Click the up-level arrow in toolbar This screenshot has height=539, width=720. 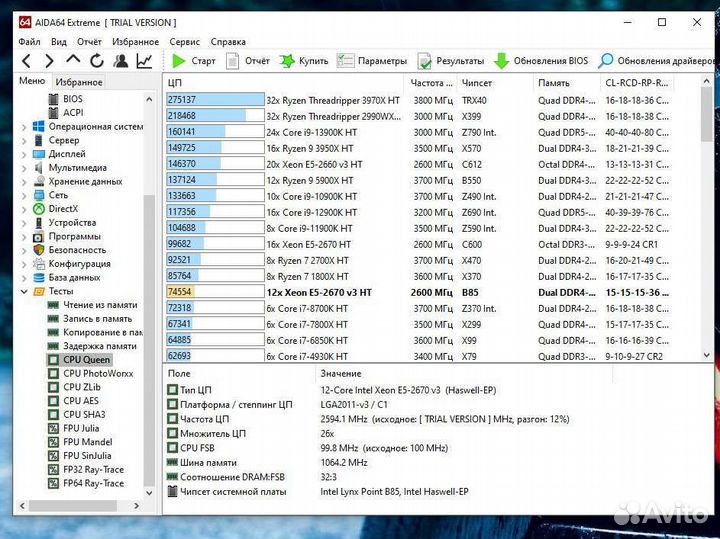click(x=75, y=61)
